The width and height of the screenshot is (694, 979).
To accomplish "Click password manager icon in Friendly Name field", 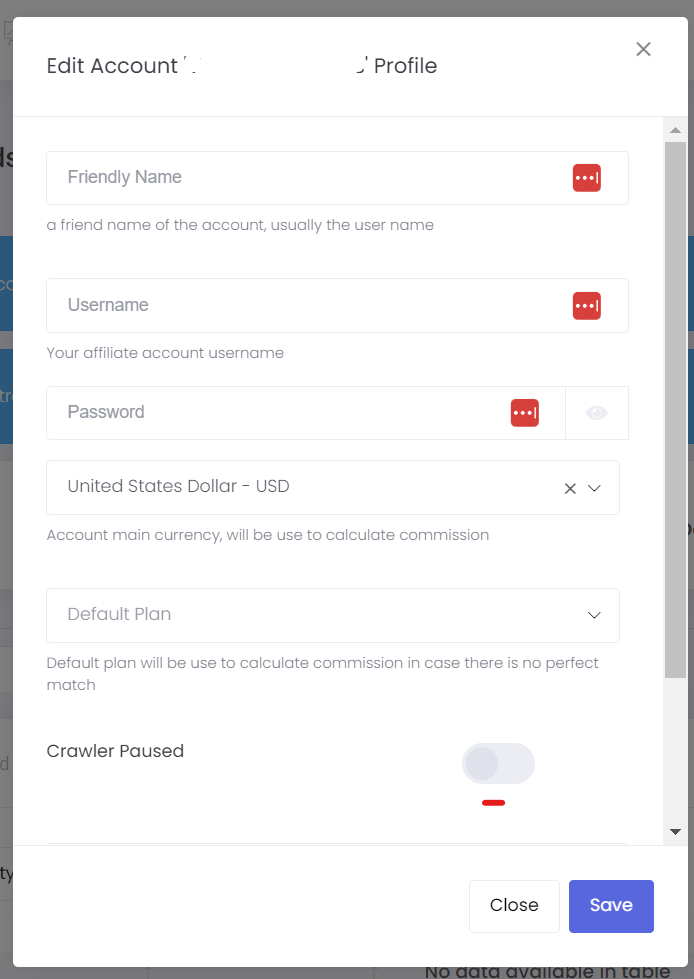I will [587, 178].
